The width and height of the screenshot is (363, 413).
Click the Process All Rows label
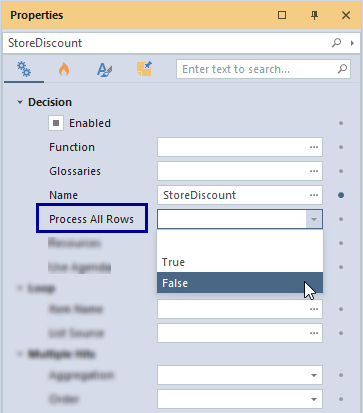91,219
